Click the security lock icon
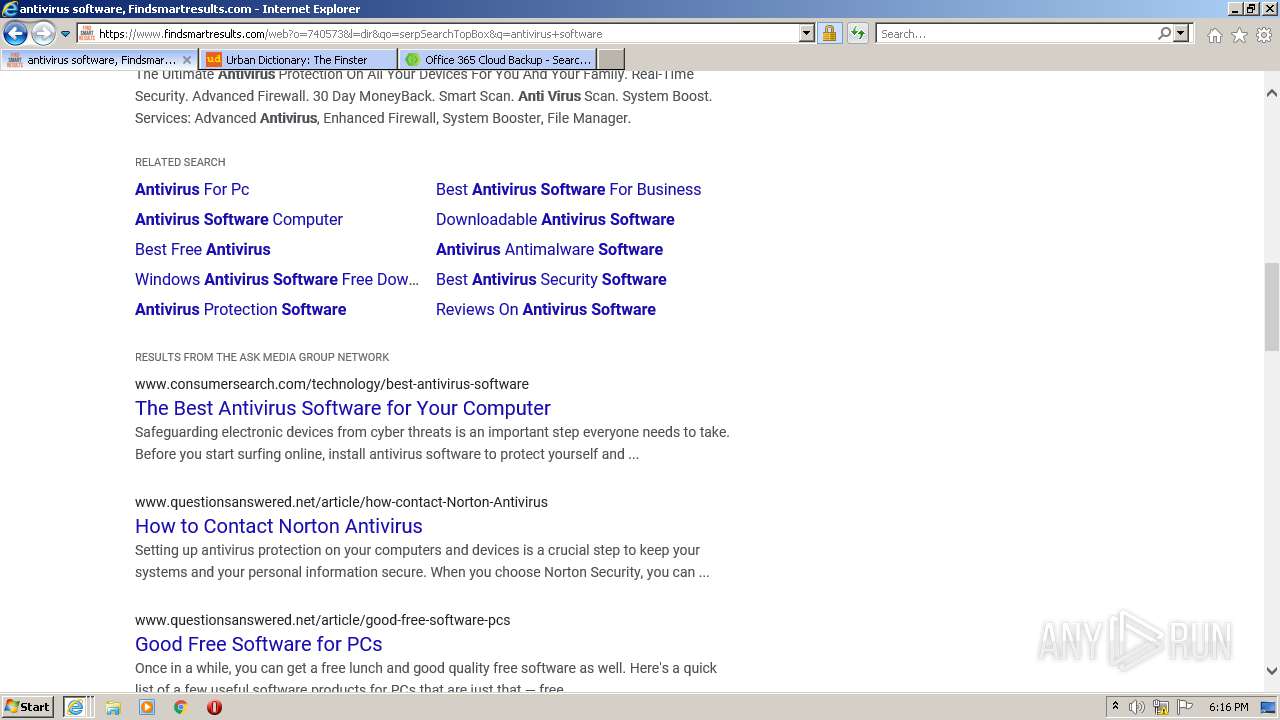 (x=829, y=34)
